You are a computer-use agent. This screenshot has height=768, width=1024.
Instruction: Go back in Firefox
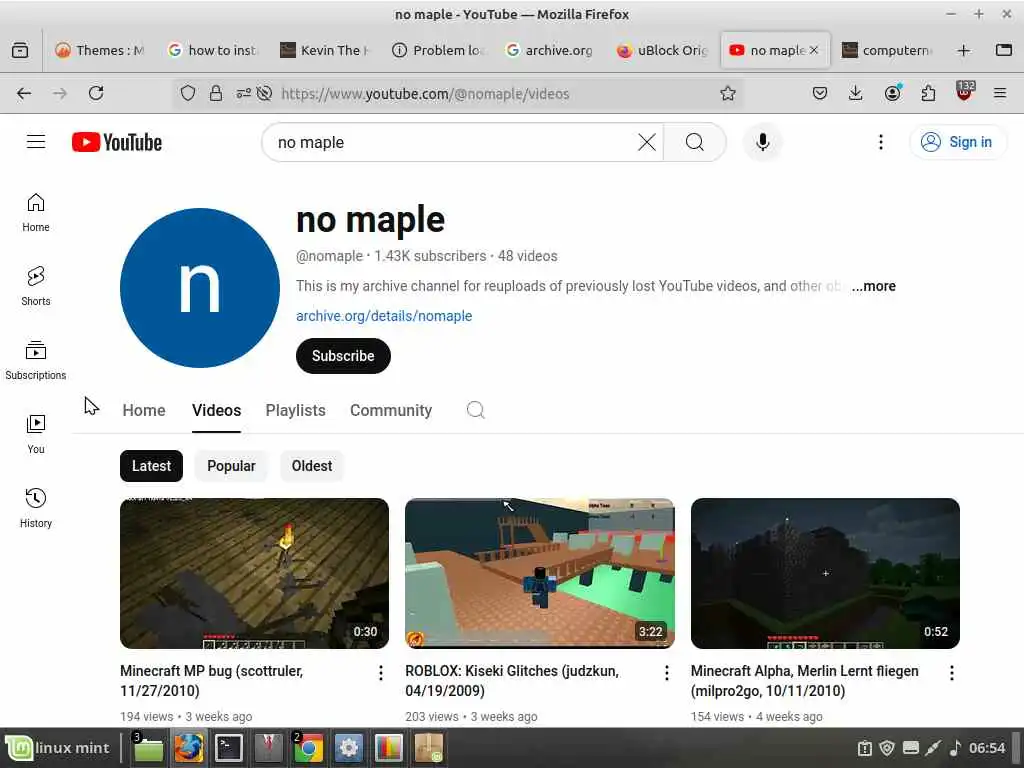[x=24, y=93]
